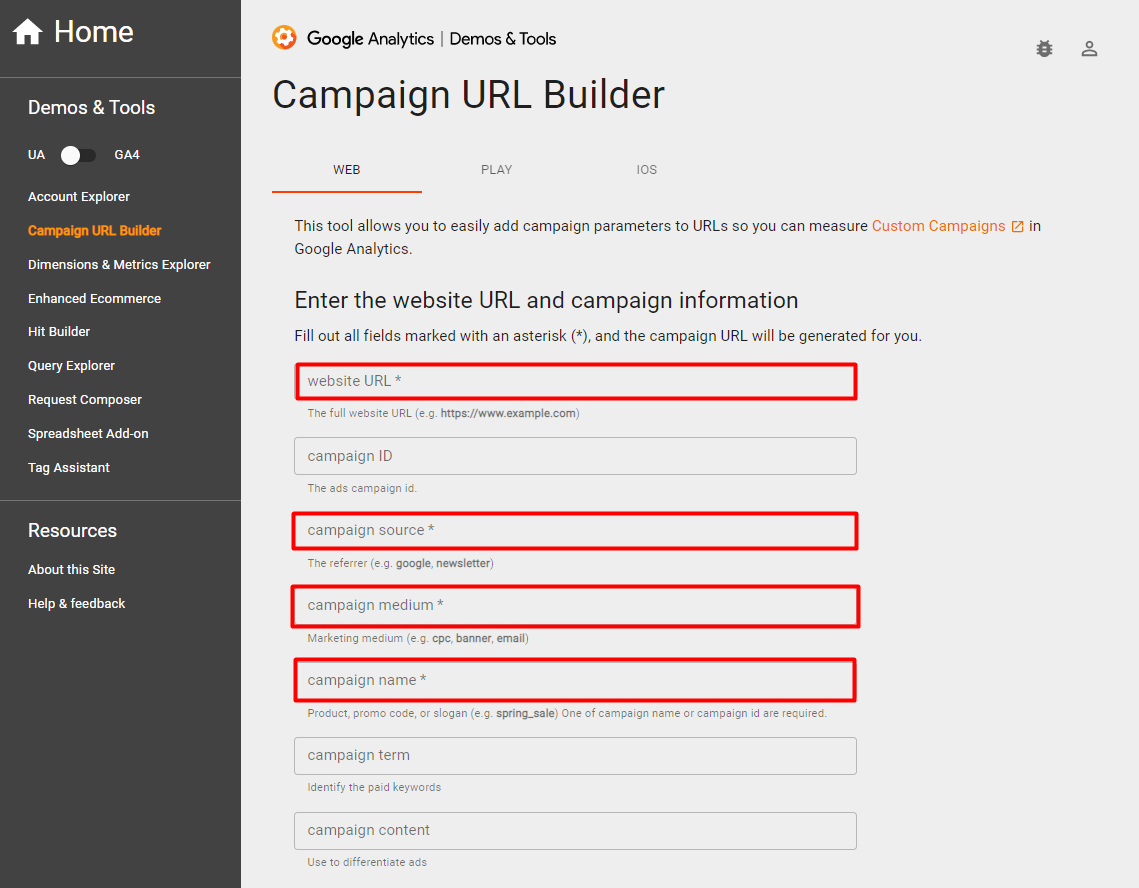The height and width of the screenshot is (888, 1139).
Task: Open the Hit Builder page
Action: pyautogui.click(x=59, y=332)
